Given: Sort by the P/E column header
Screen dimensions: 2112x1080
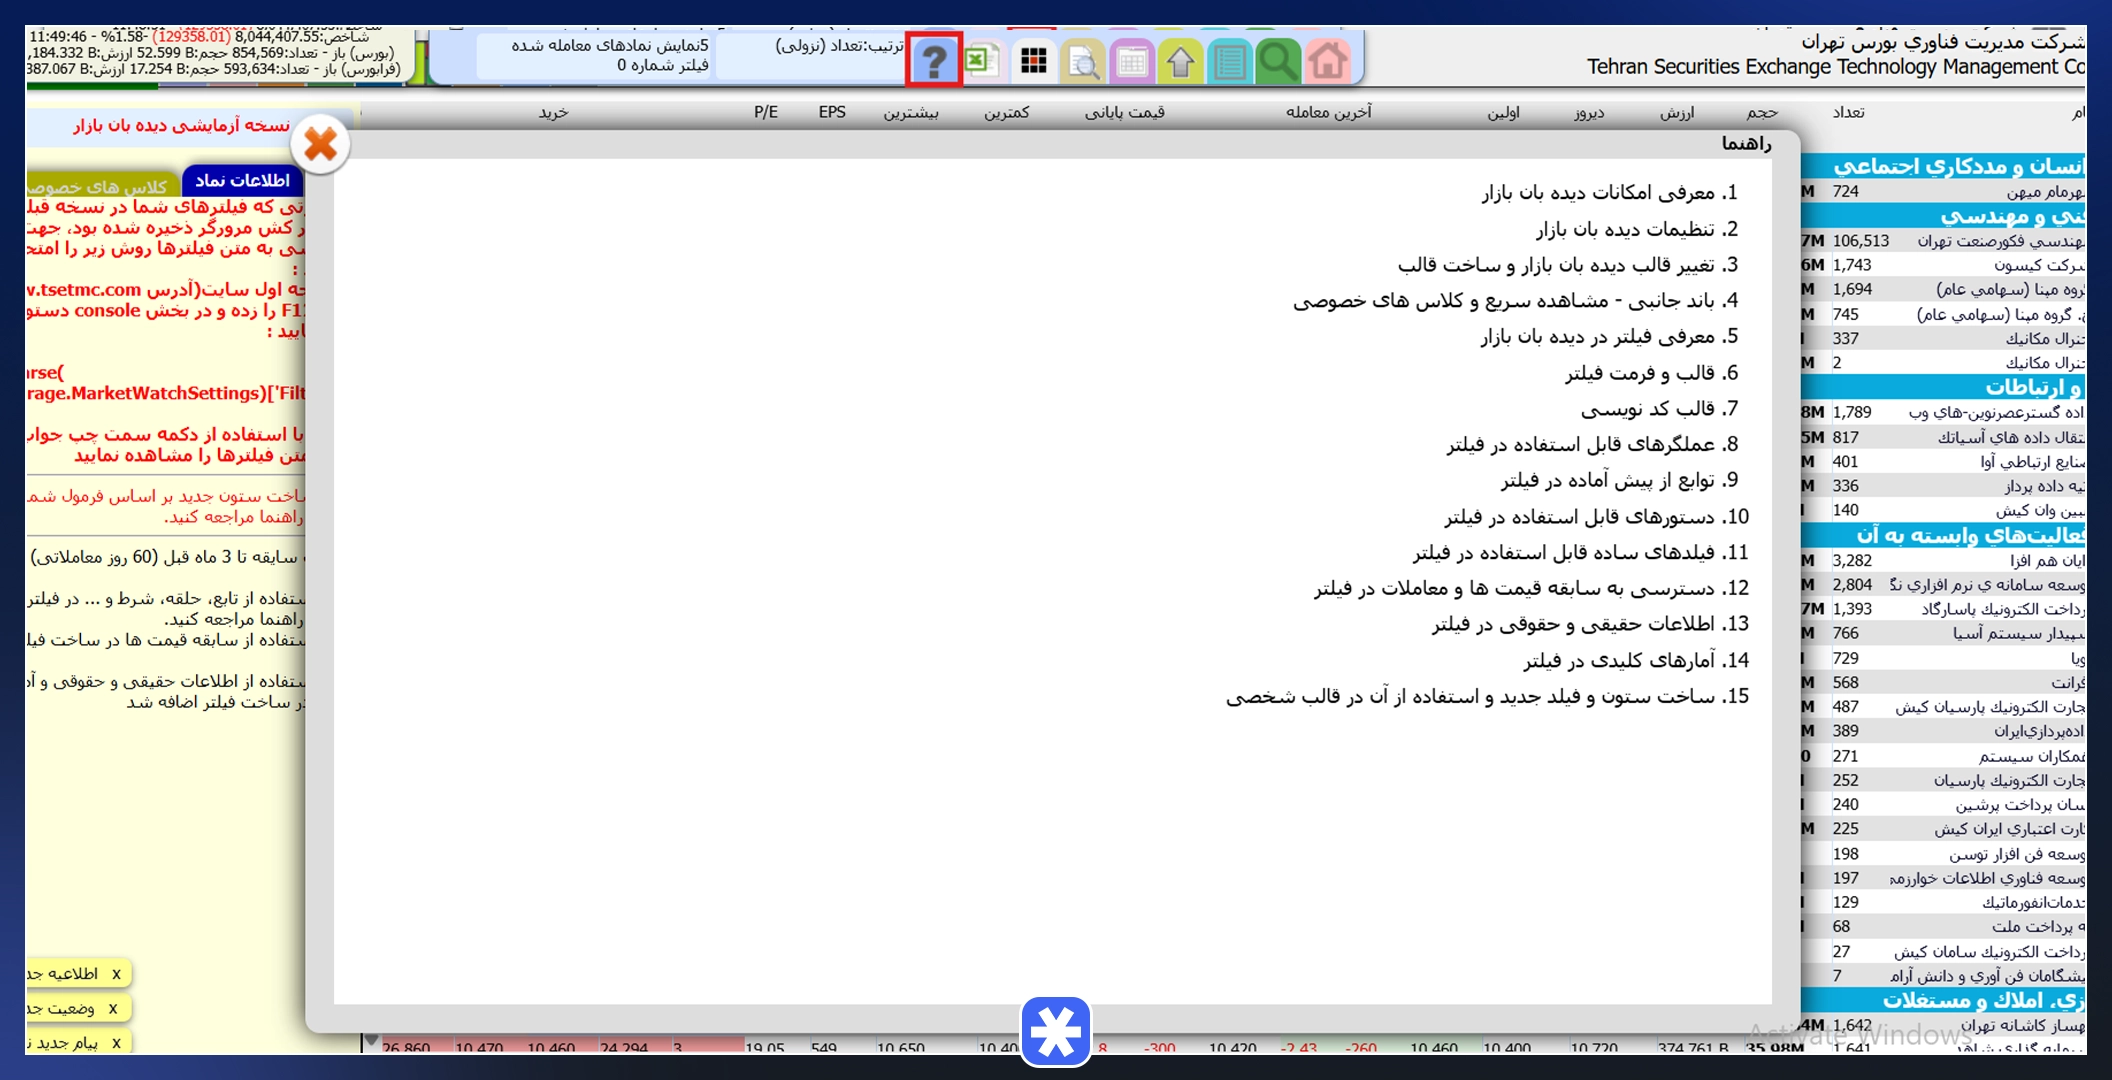Looking at the screenshot, I should point(766,112).
